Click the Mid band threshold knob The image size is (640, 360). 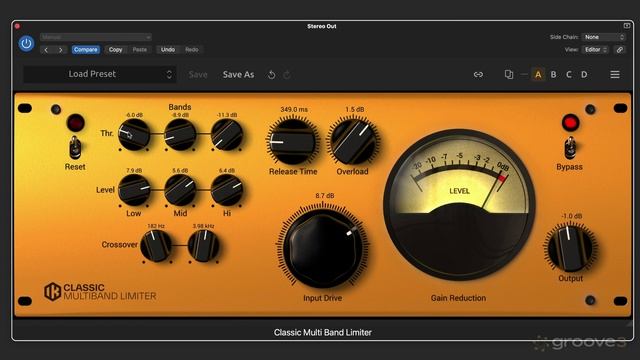point(180,134)
